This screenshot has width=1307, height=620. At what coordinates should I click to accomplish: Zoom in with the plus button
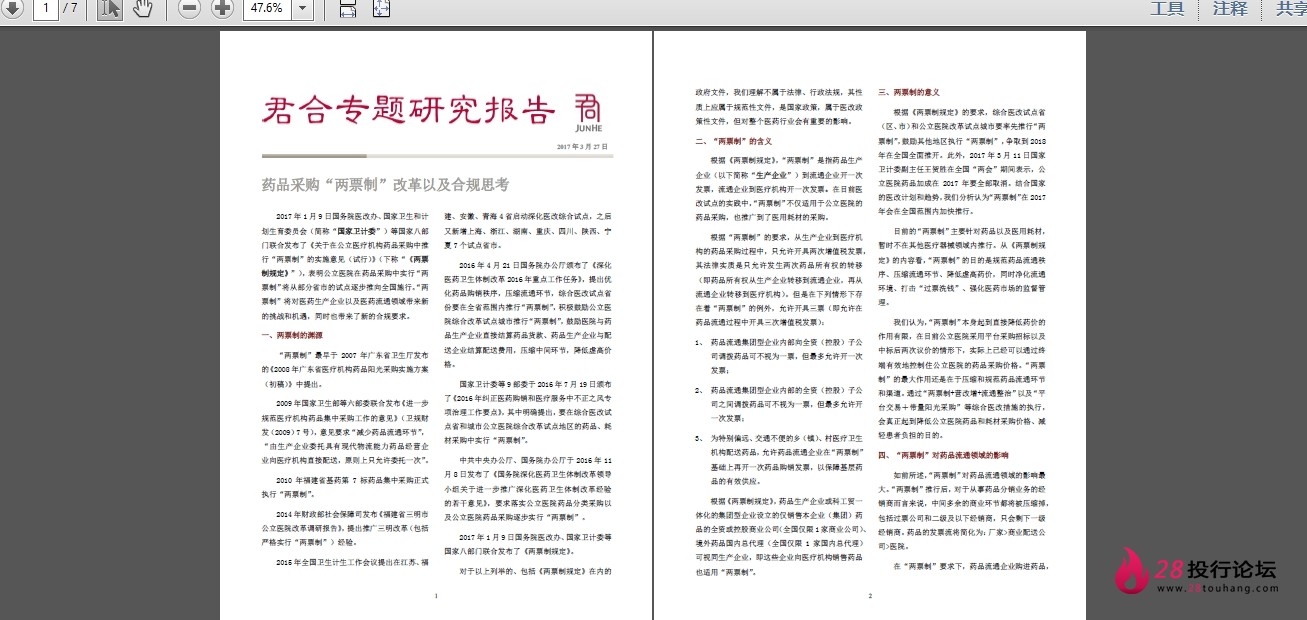point(222,8)
